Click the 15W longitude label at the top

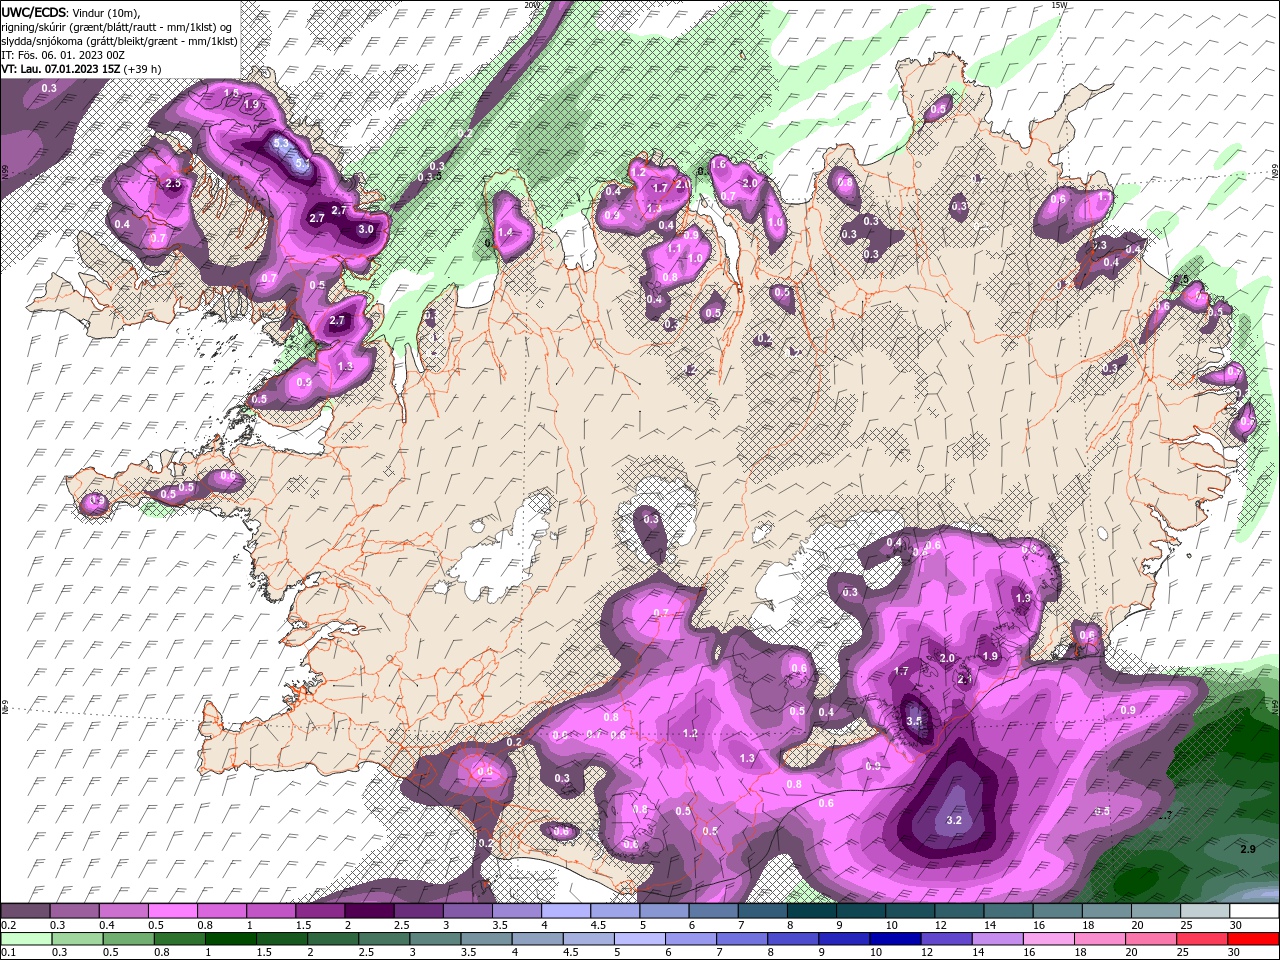tap(1059, 5)
